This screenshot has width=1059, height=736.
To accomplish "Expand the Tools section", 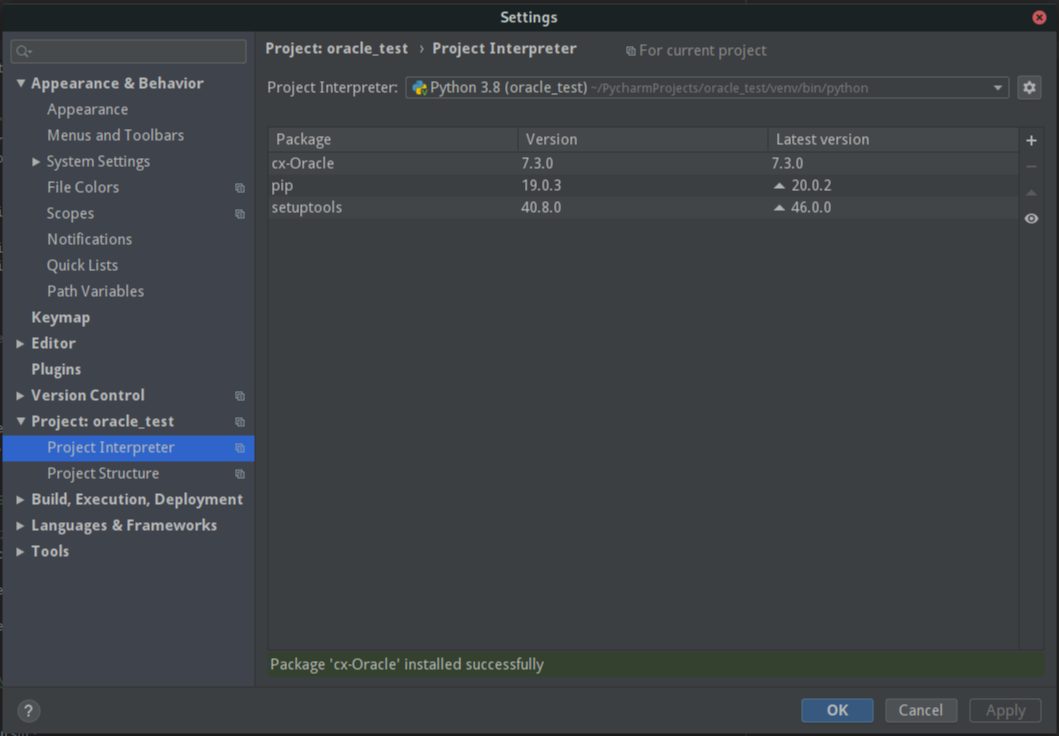I will pos(20,552).
